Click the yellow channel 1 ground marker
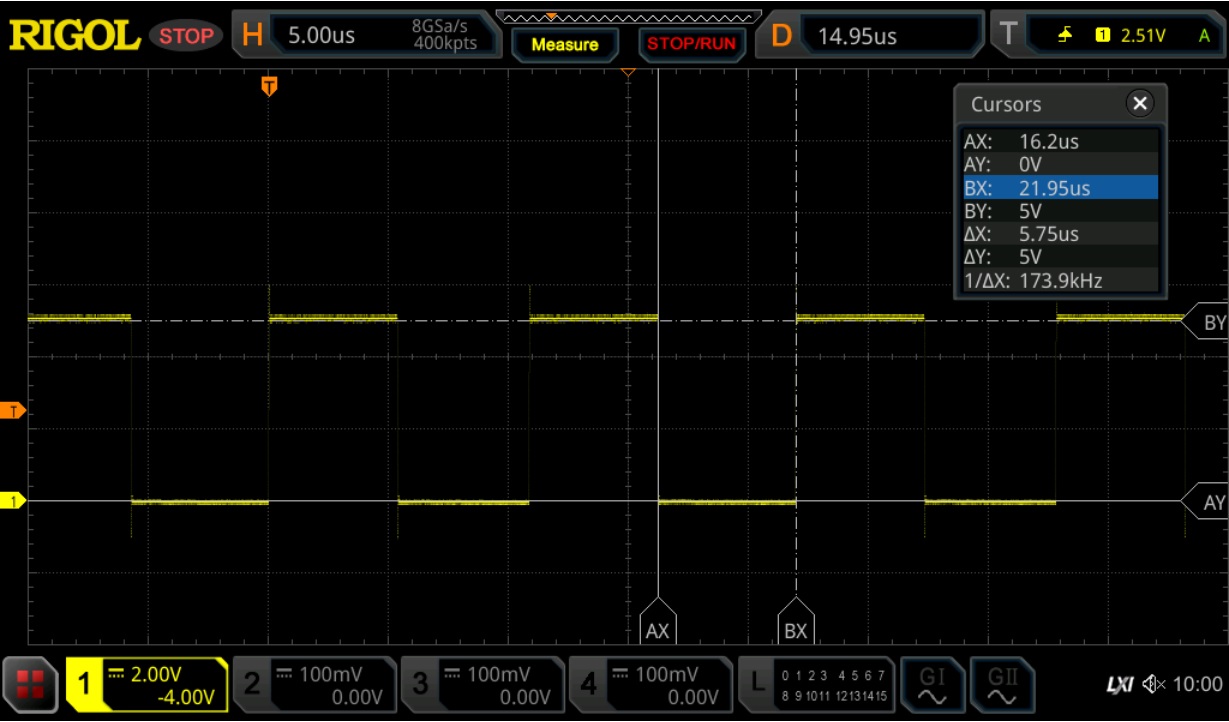The width and height of the screenshot is (1229, 722). tap(12, 501)
